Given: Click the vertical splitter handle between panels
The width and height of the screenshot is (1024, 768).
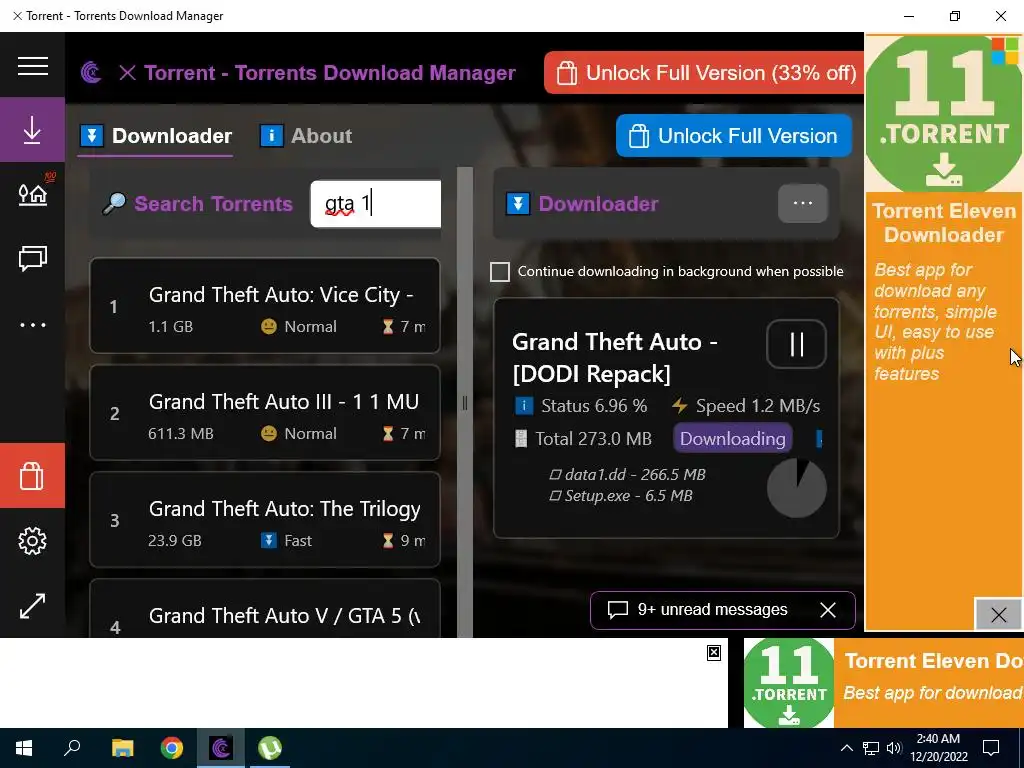Looking at the screenshot, I should click(x=464, y=403).
